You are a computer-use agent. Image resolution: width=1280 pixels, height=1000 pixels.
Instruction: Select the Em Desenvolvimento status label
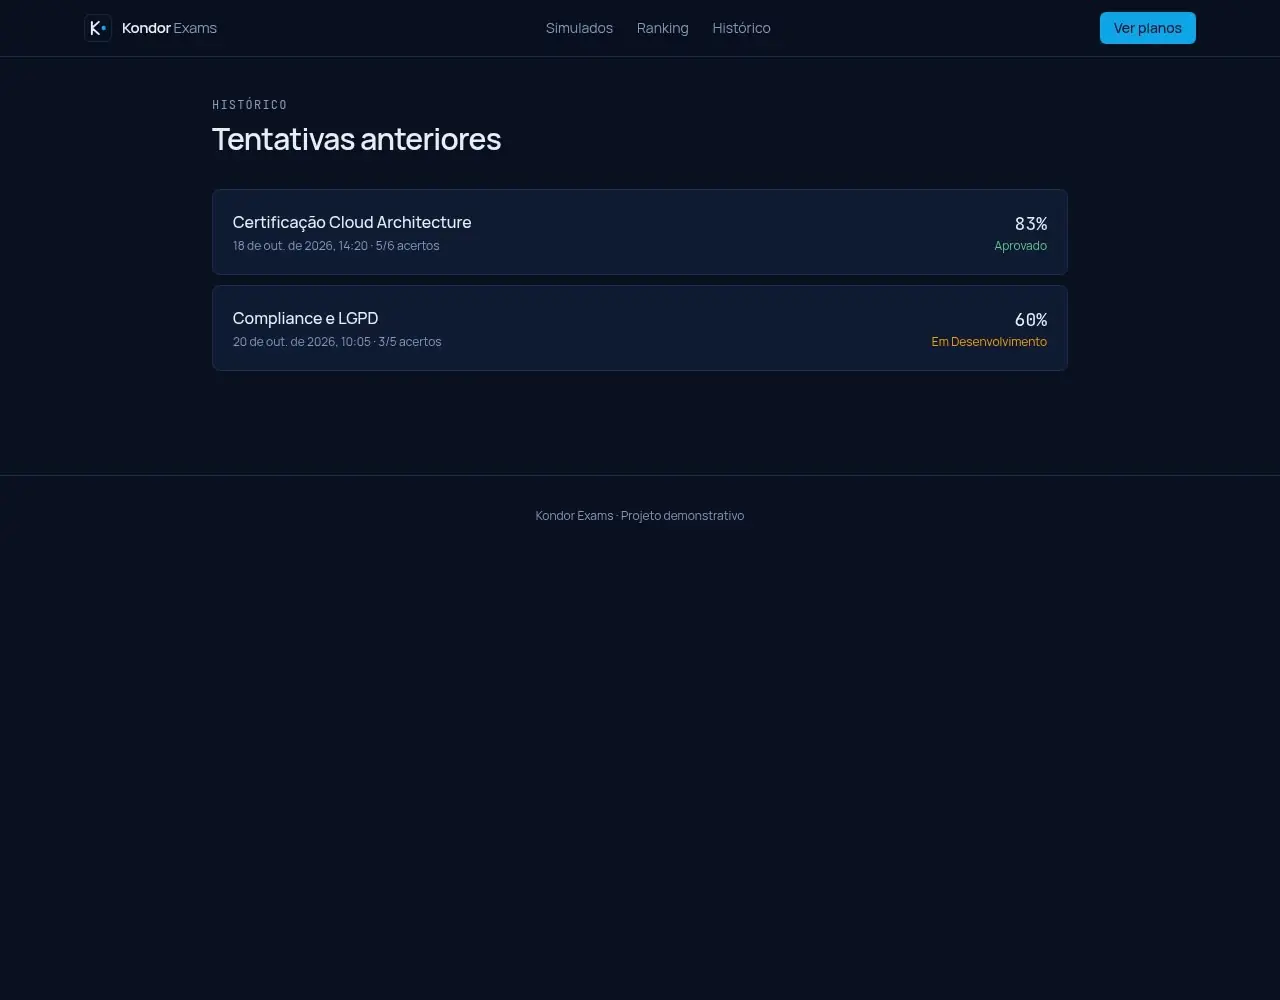989,342
